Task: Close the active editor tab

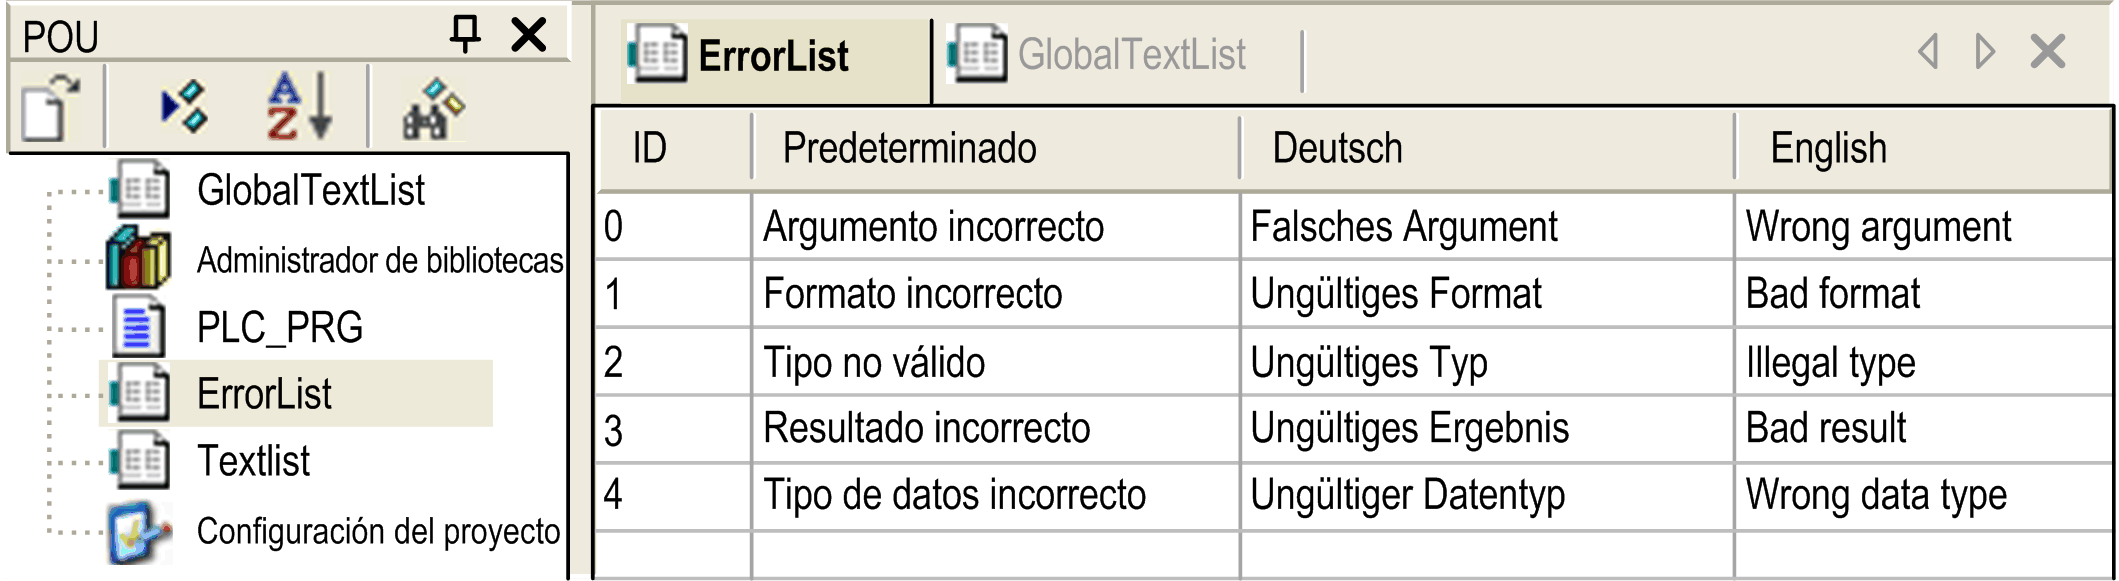Action: click(2047, 51)
